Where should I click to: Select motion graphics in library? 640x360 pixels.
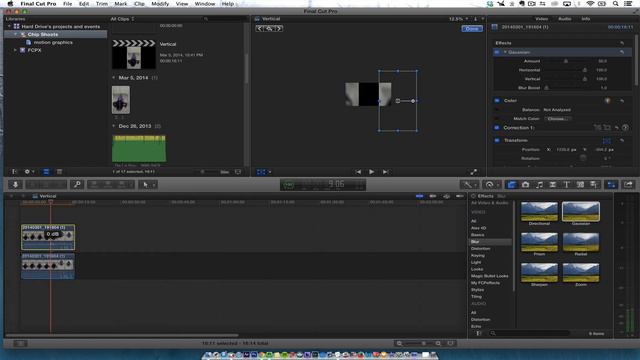(53, 42)
